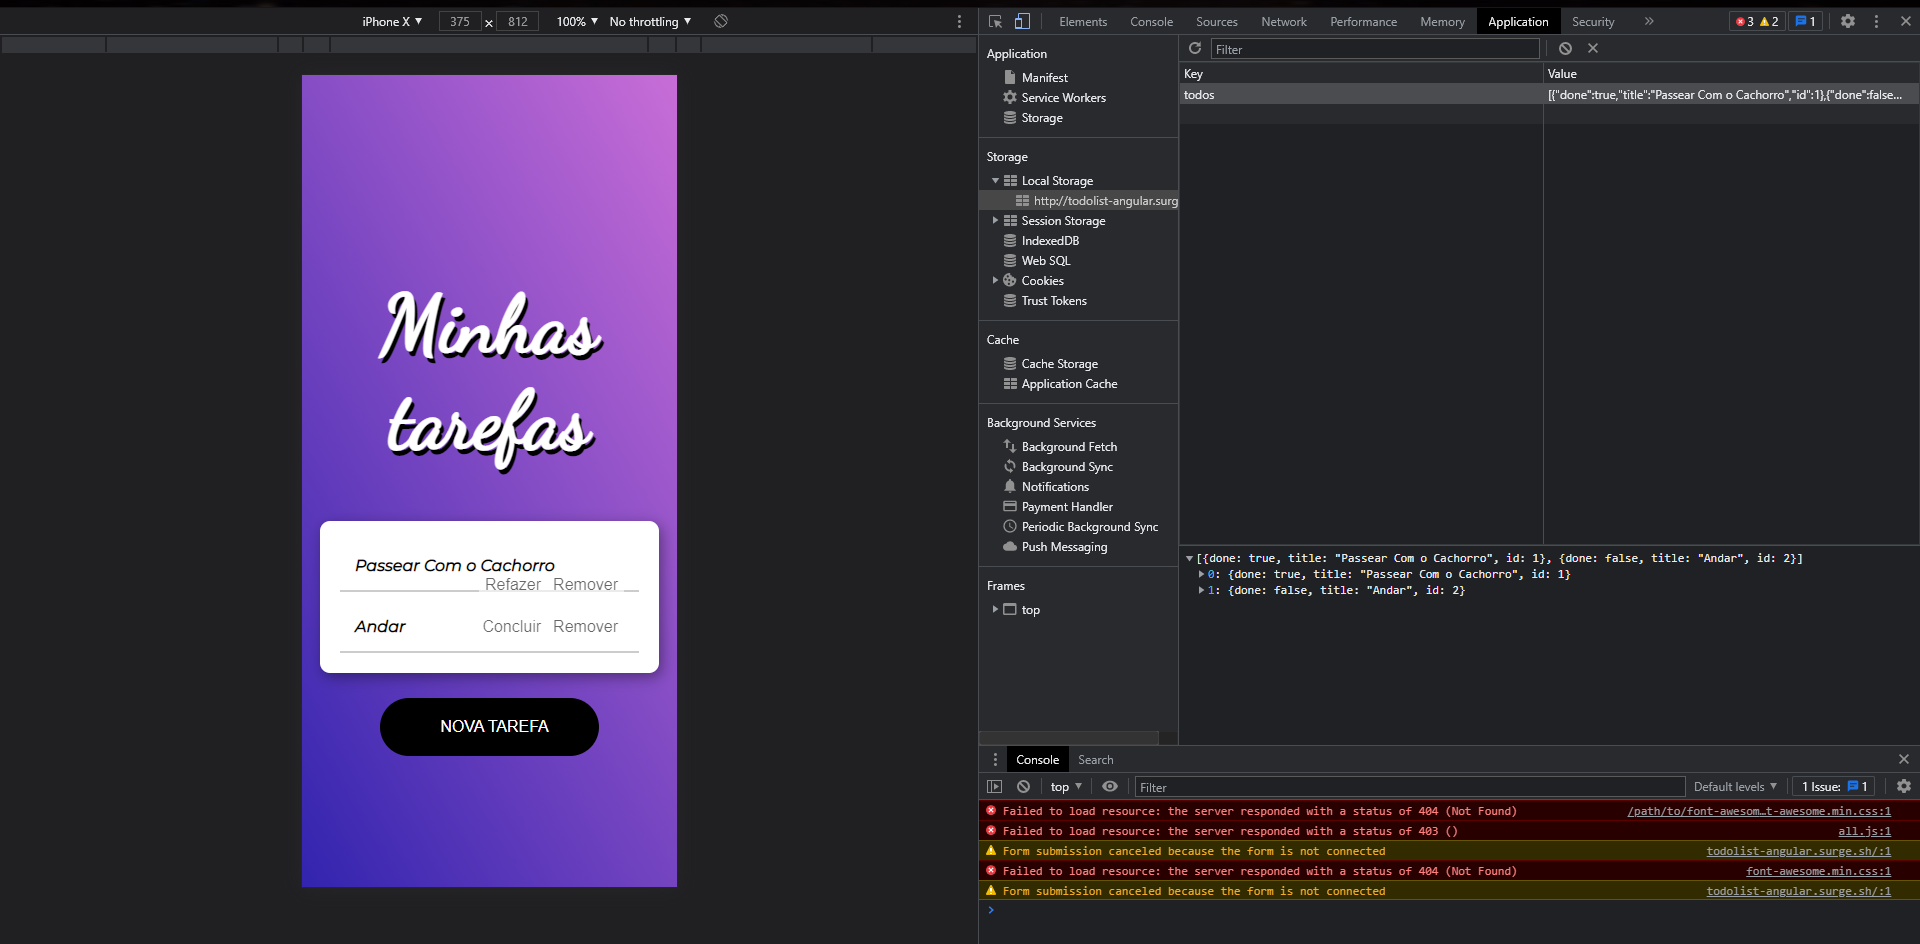This screenshot has height=944, width=1920.
Task: Open the No throttling dropdown
Action: tap(650, 21)
